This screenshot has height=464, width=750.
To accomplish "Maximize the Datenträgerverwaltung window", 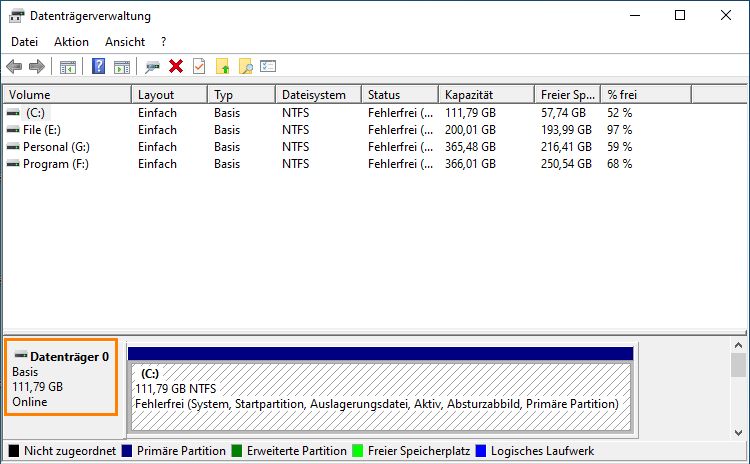I will 680,15.
